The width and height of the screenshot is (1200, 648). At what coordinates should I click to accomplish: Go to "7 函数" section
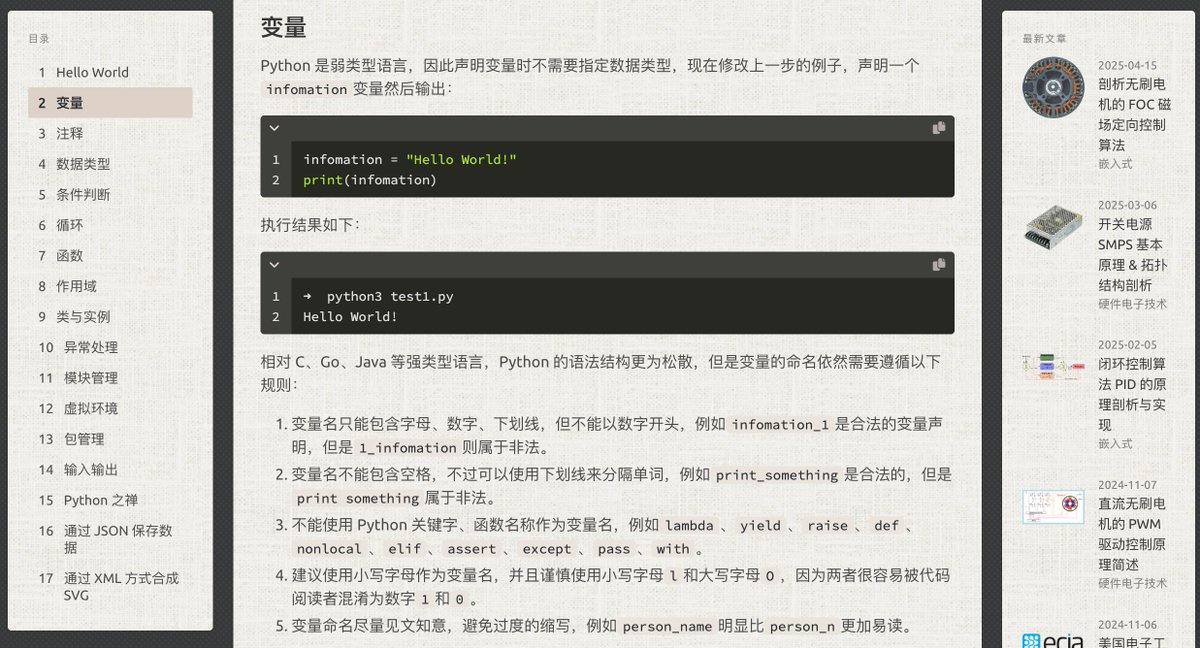[x=110, y=255]
